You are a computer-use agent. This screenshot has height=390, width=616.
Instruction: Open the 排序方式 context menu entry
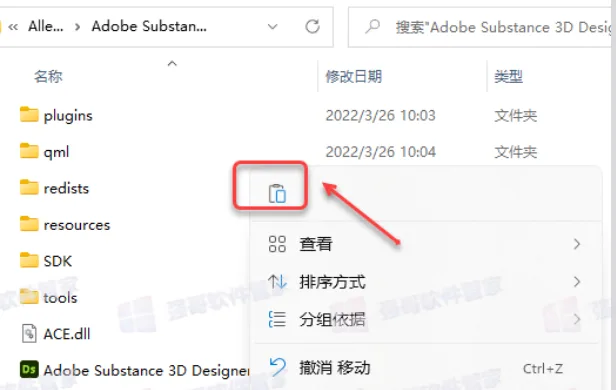(x=425, y=282)
